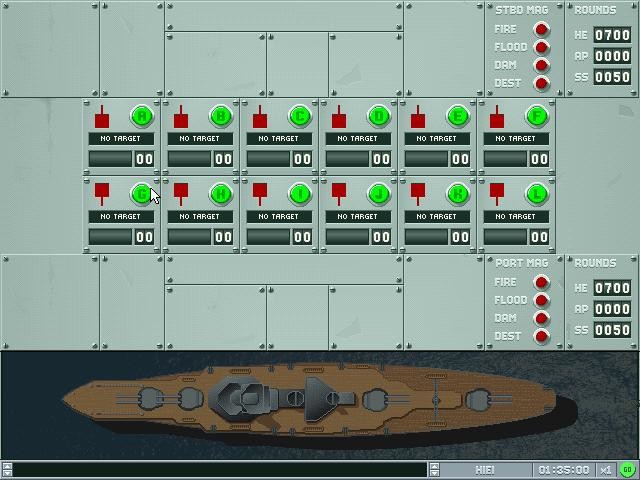Click red turret icon for gun D
This screenshot has width=640, height=480.
339,117
